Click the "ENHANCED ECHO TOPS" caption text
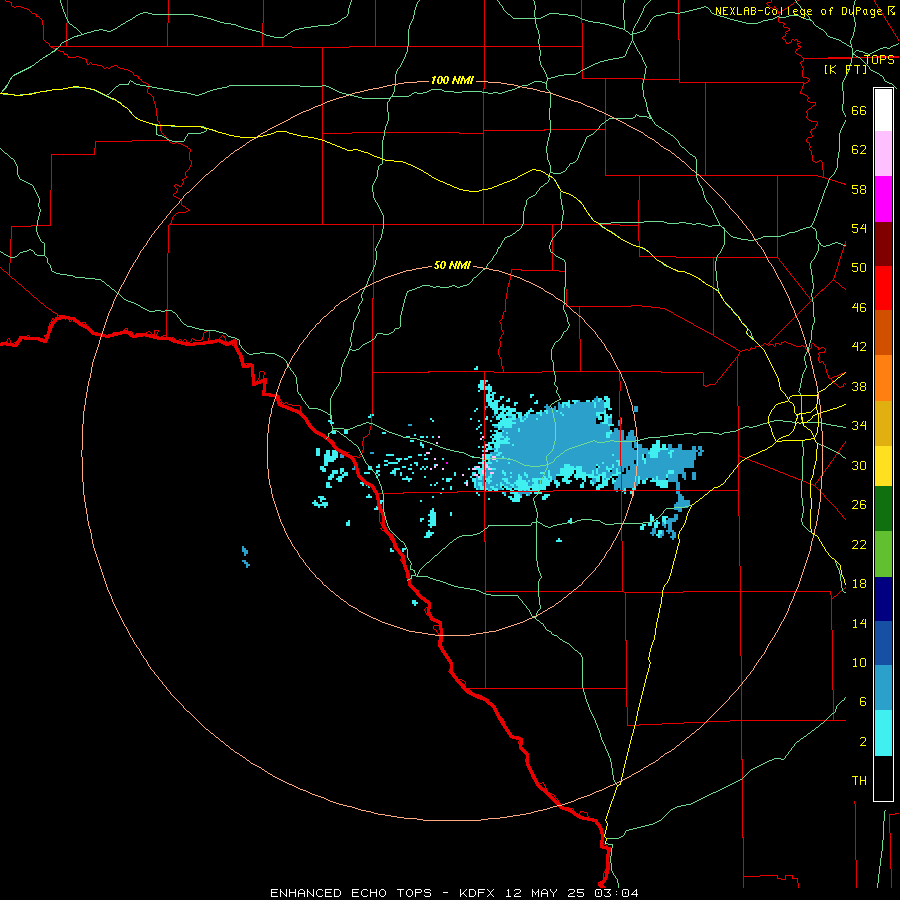The image size is (900, 900). pos(351,893)
